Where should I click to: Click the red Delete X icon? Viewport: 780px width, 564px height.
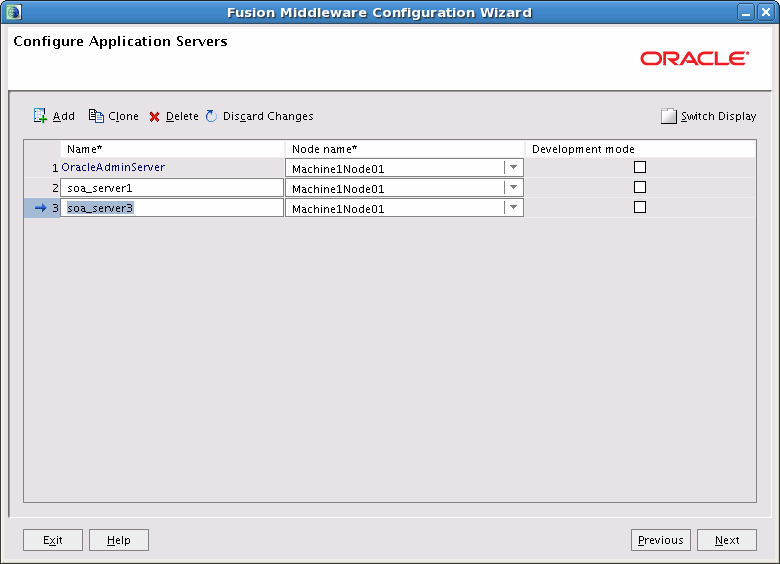(x=154, y=117)
